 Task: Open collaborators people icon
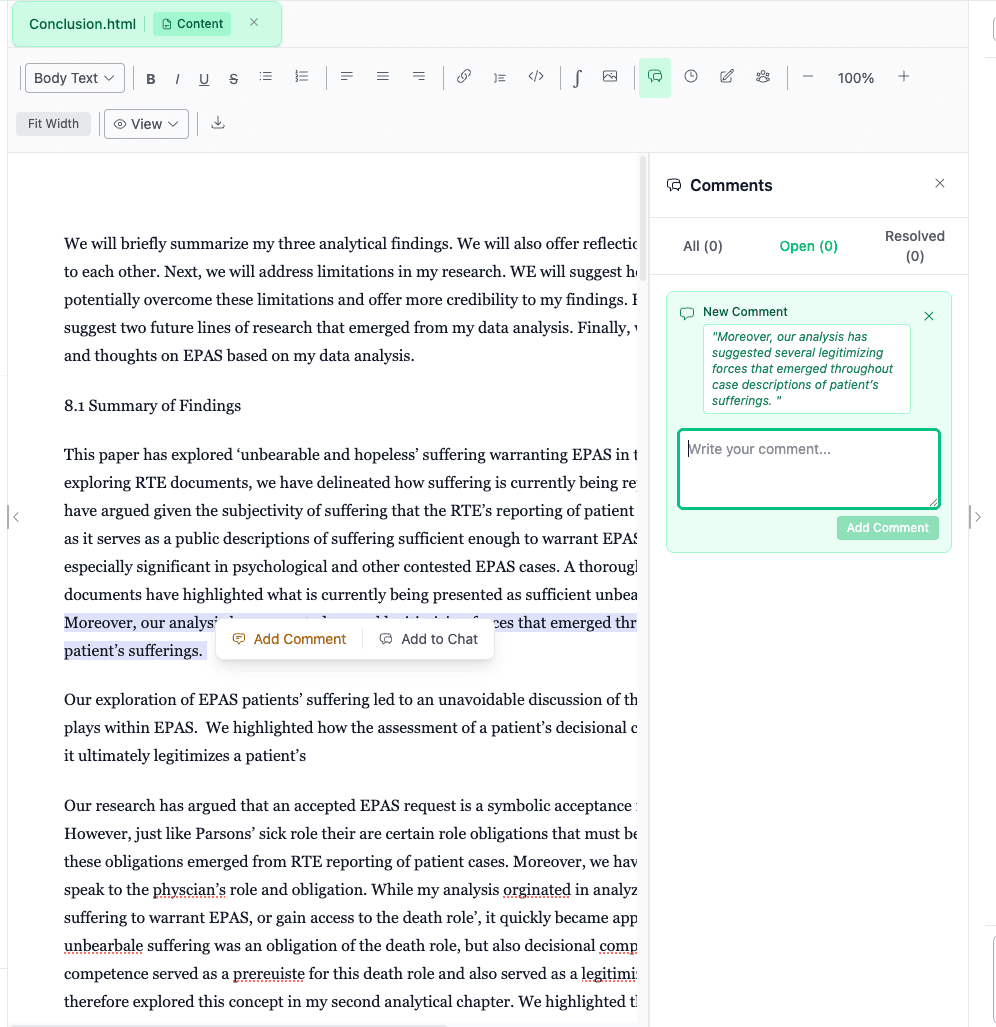[763, 77]
